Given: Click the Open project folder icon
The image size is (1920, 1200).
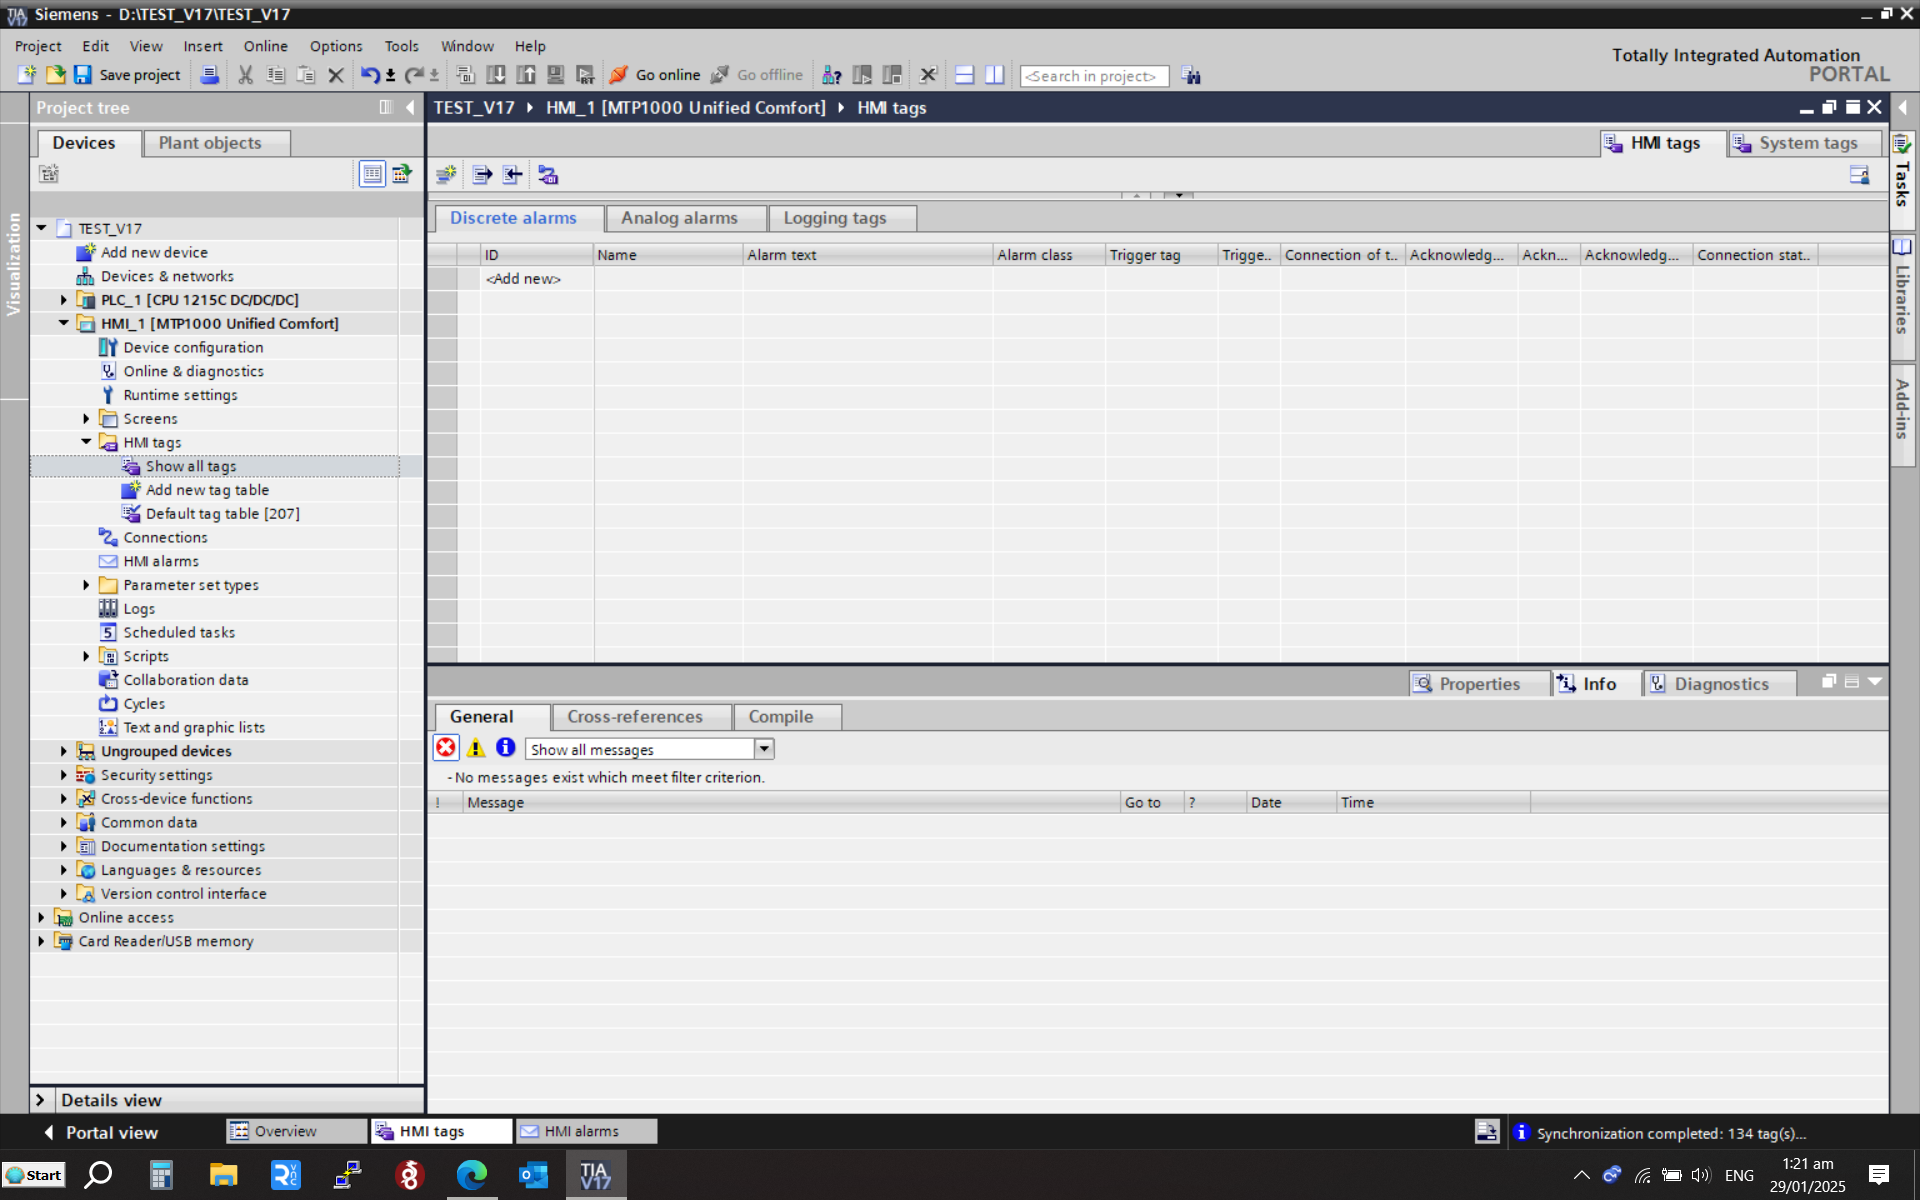Looking at the screenshot, I should (x=56, y=75).
